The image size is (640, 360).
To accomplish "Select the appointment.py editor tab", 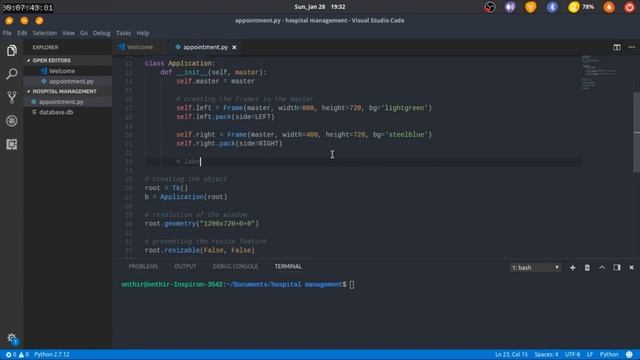I will pyautogui.click(x=205, y=47).
